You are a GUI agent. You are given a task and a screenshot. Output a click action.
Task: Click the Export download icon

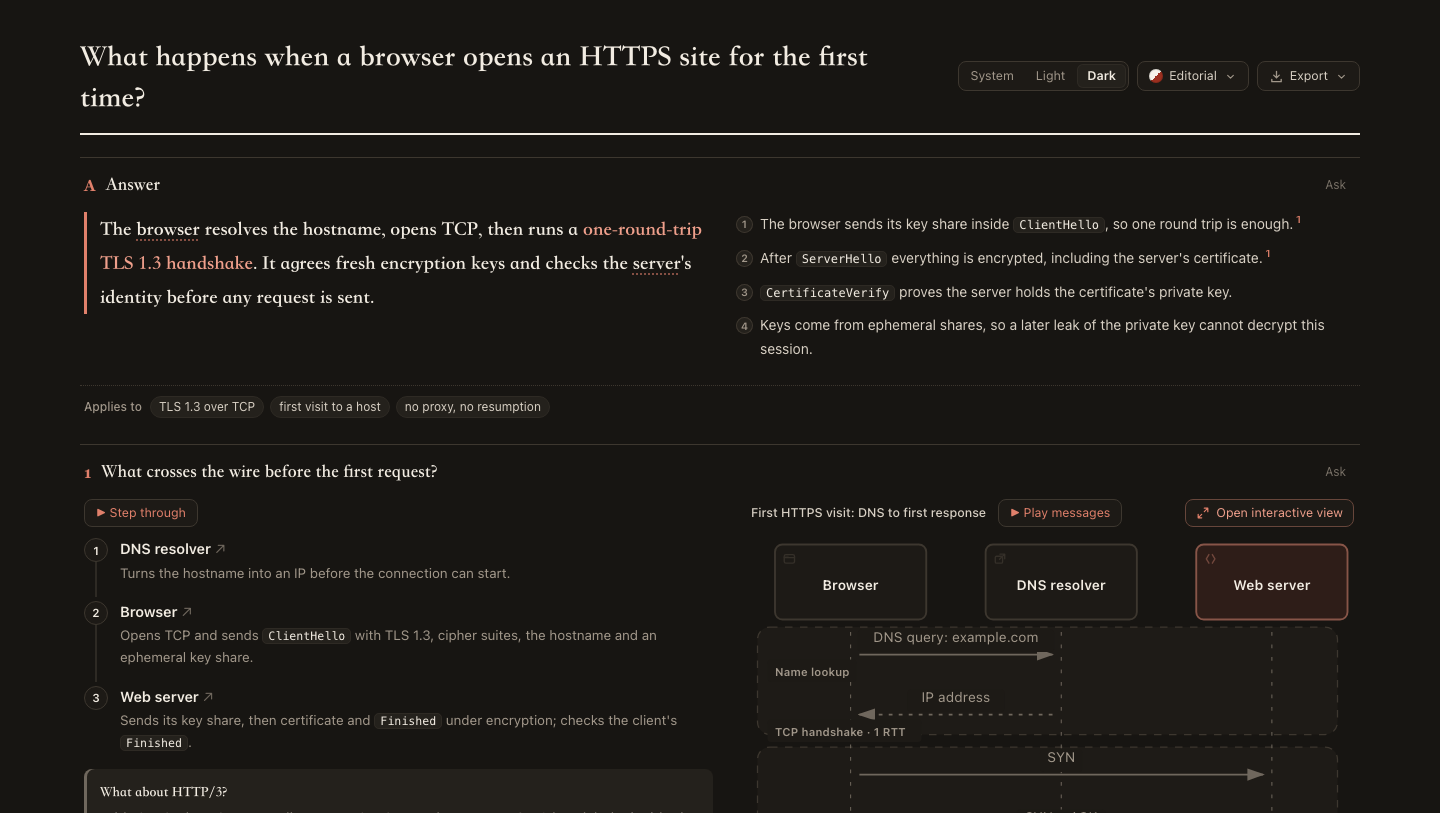tap(1276, 76)
